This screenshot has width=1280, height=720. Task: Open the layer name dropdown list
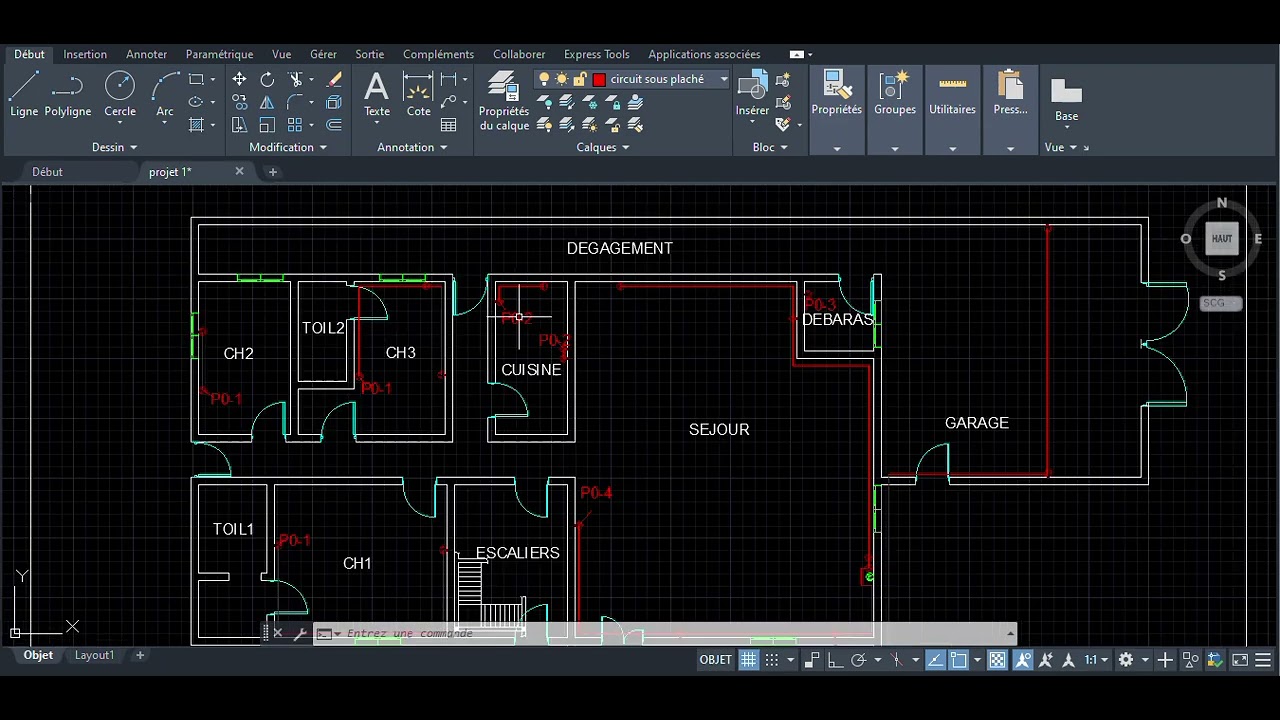click(724, 79)
